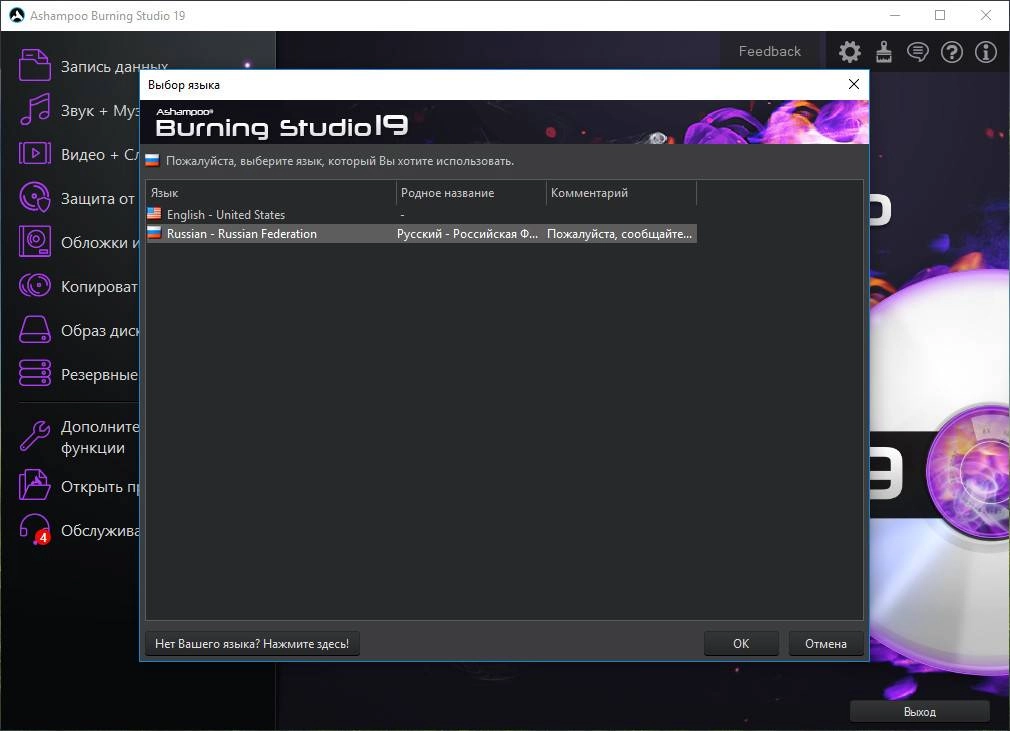
Task: Click the Пожалуйста, сообщайте... comment cell
Action: [620, 234]
